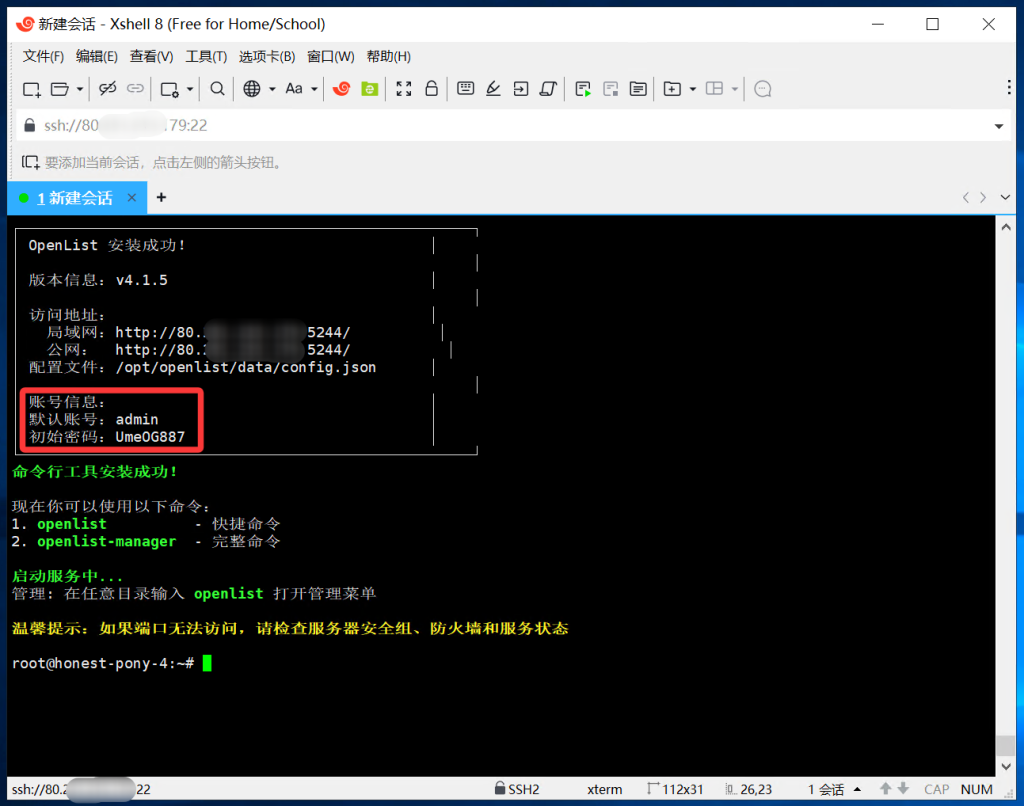Select the Find/search magnifier icon

(216, 89)
